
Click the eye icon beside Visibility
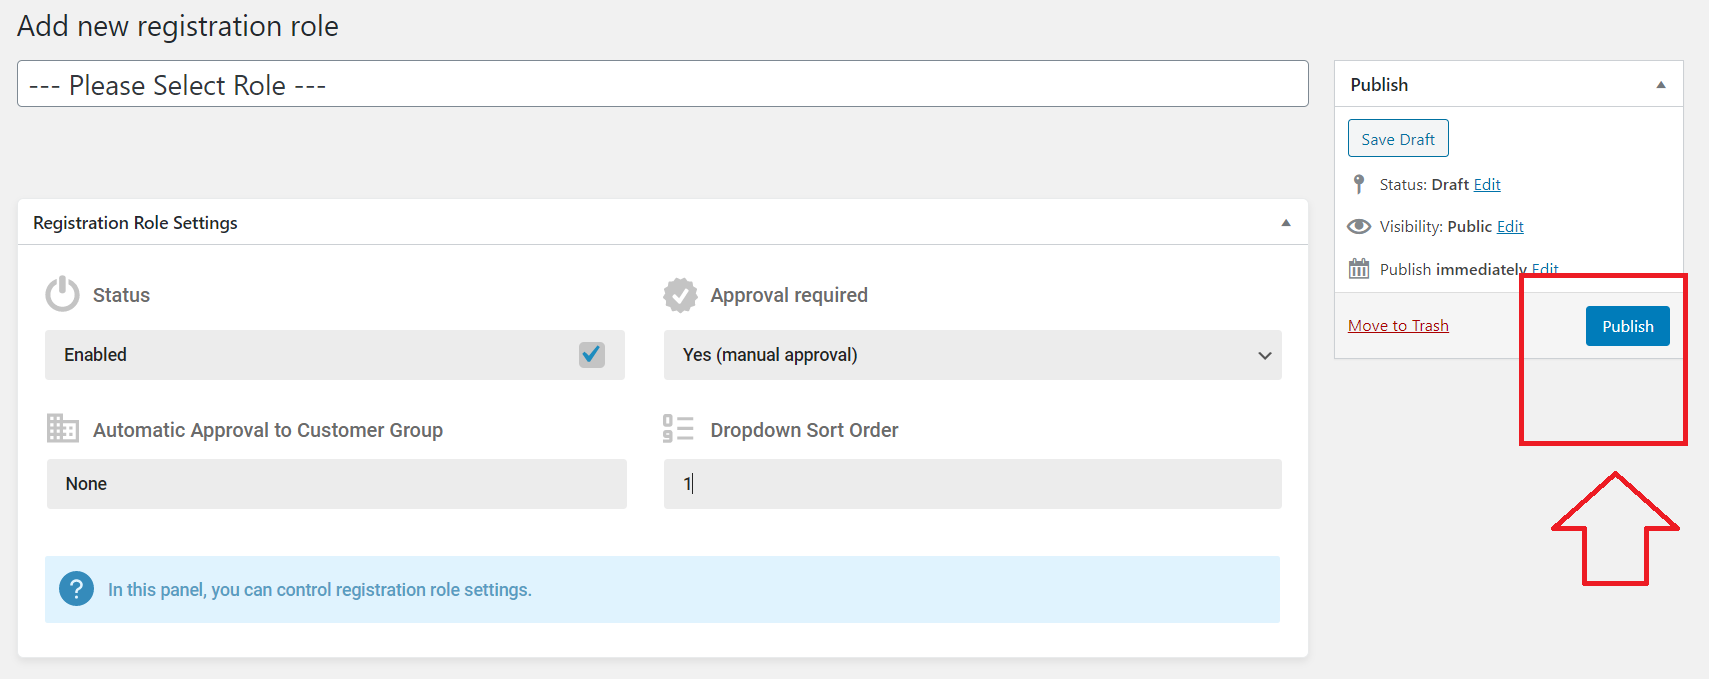1359,226
